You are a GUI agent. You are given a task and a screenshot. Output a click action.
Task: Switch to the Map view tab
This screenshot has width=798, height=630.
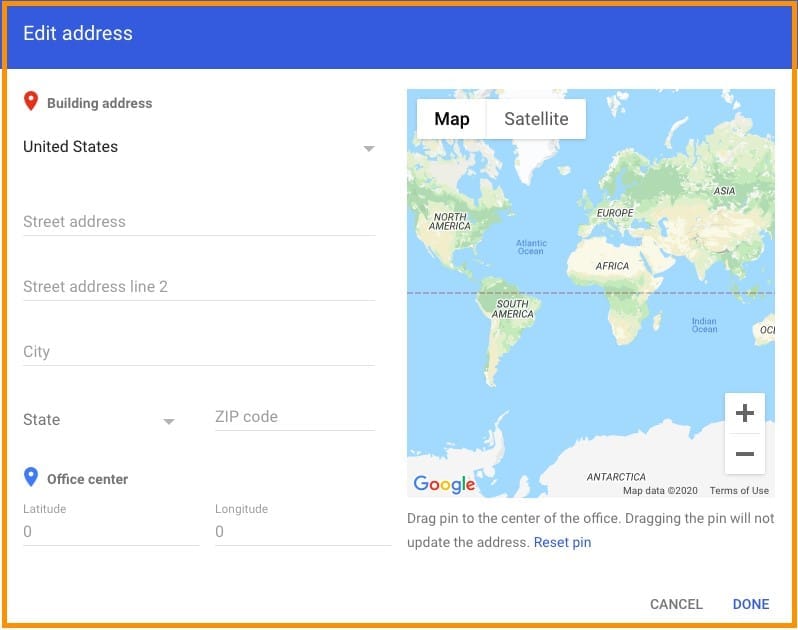(x=451, y=119)
